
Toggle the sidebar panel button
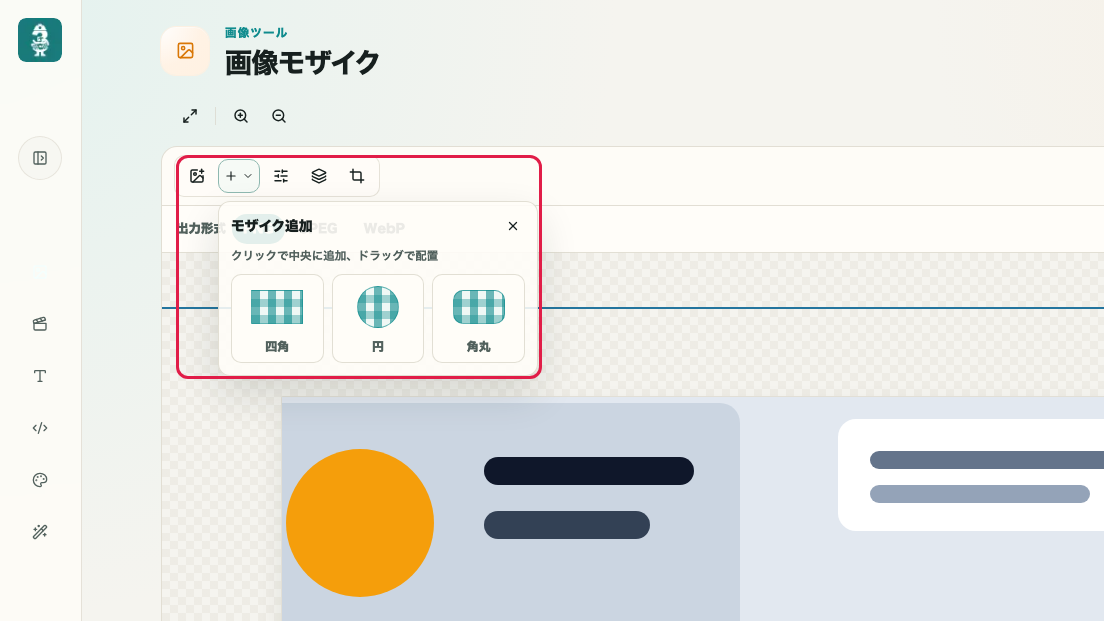point(40,158)
